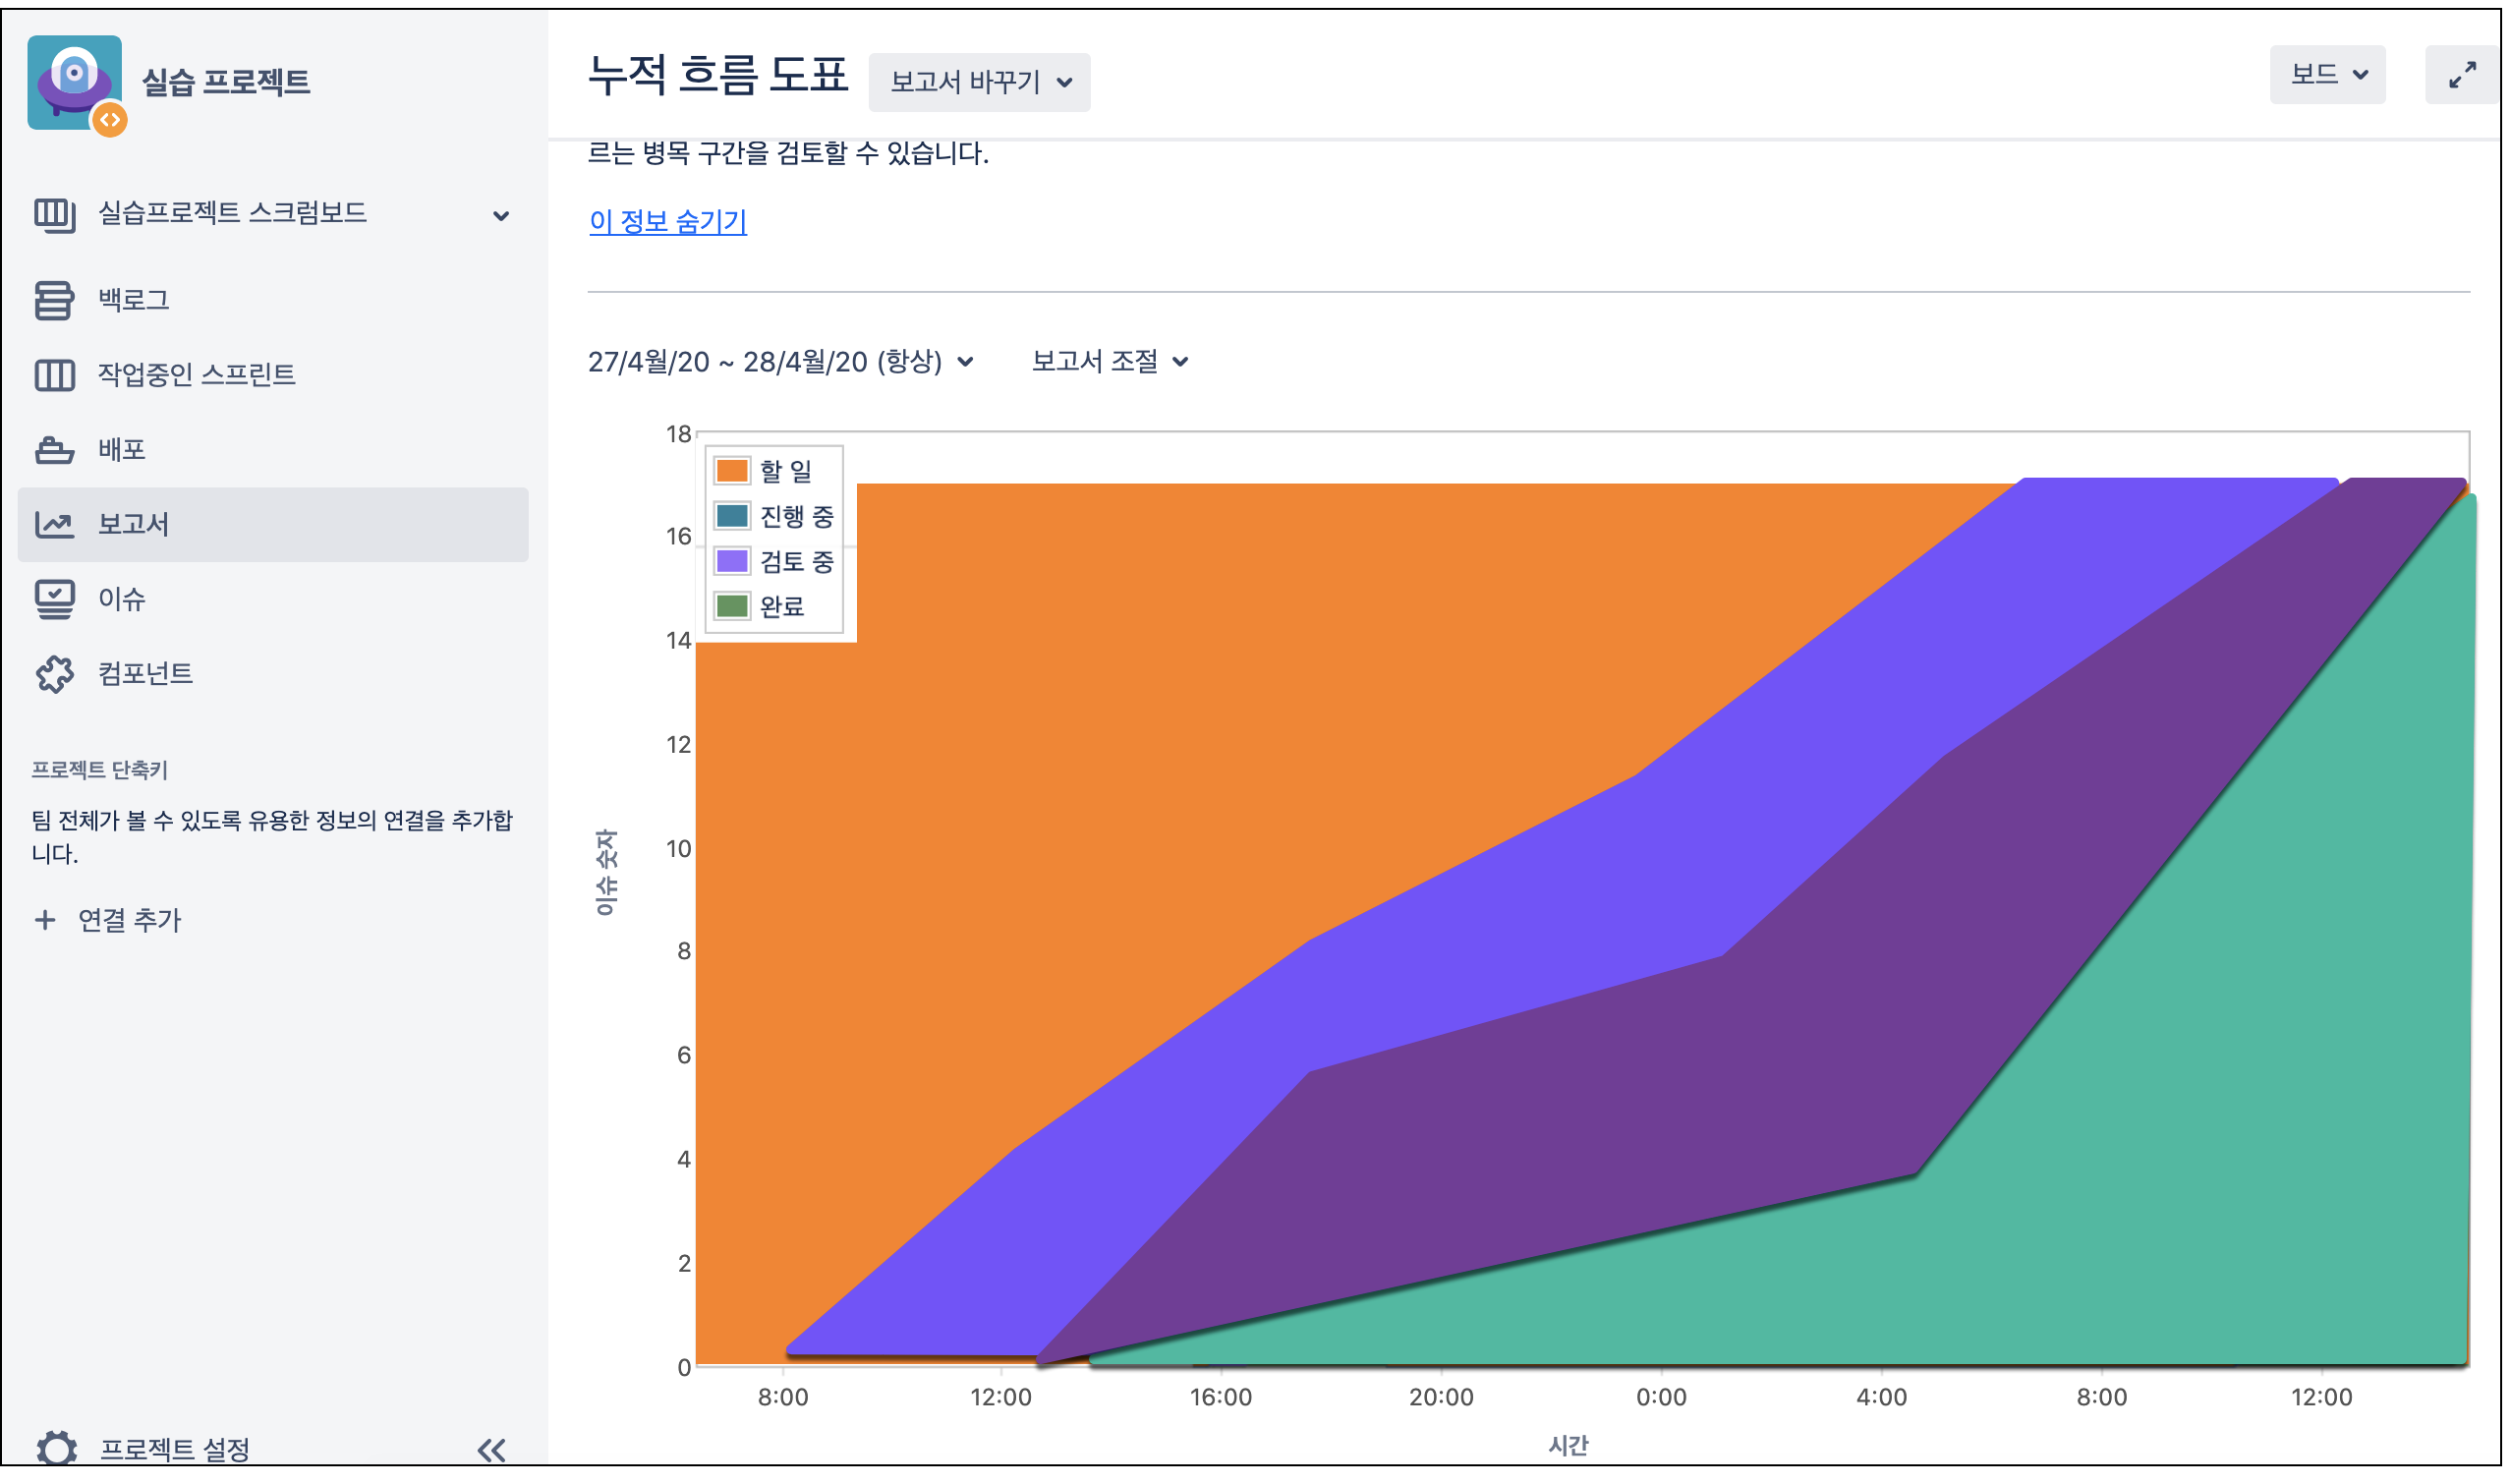Open the 보드 dropdown at top right

pyautogui.click(x=2327, y=75)
